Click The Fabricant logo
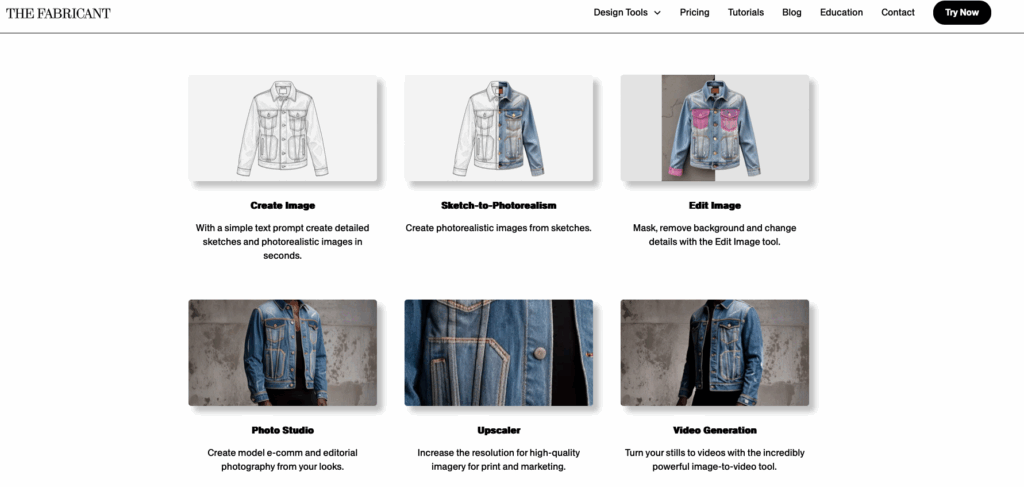The width and height of the screenshot is (1024, 487). click(58, 13)
